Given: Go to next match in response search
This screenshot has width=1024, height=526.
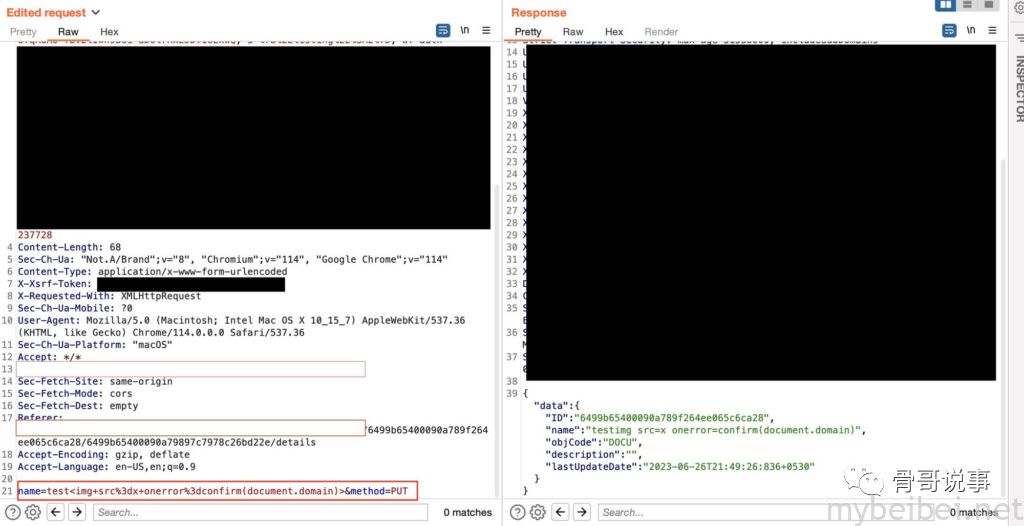Looking at the screenshot, I should click(582, 512).
